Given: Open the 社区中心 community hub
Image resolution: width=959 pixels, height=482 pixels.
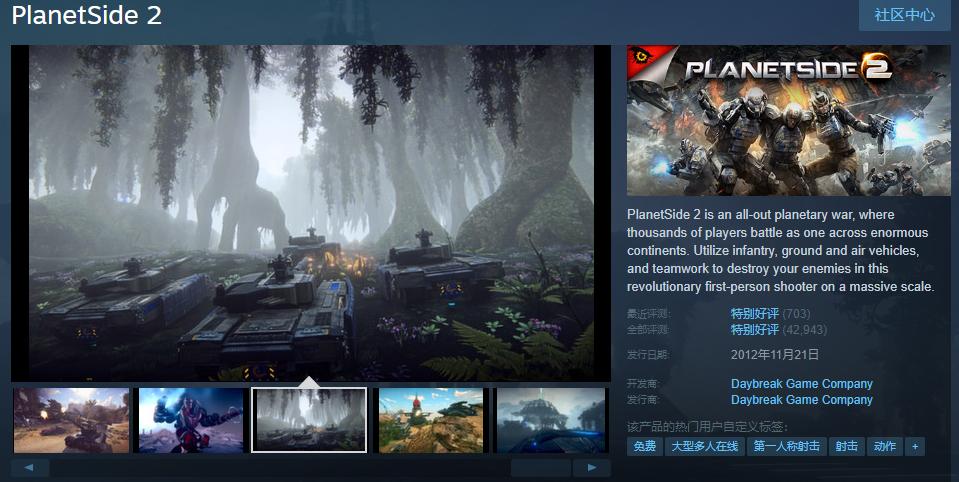Looking at the screenshot, I should click(904, 15).
